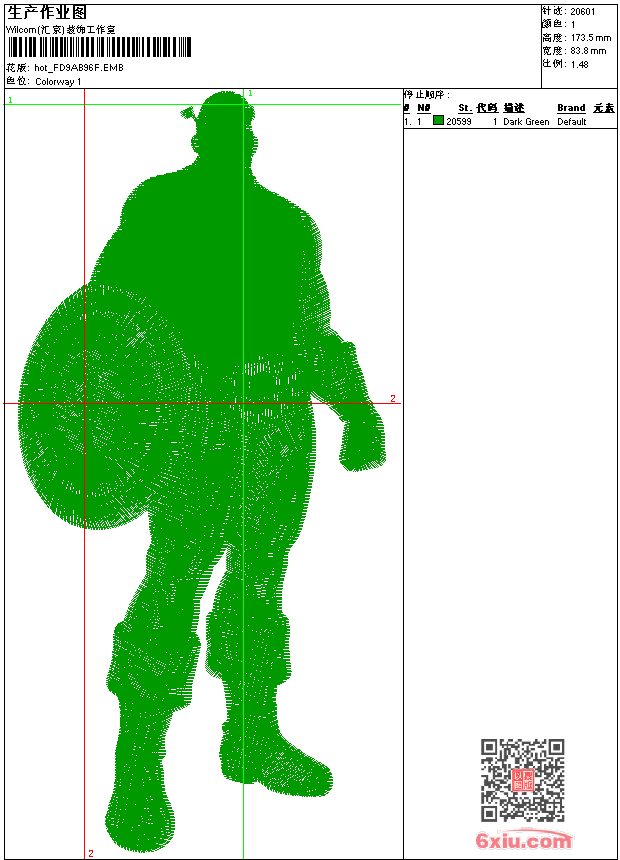Click the '停止顺序' stop sequence label
This screenshot has height=860, width=620.
427,95
